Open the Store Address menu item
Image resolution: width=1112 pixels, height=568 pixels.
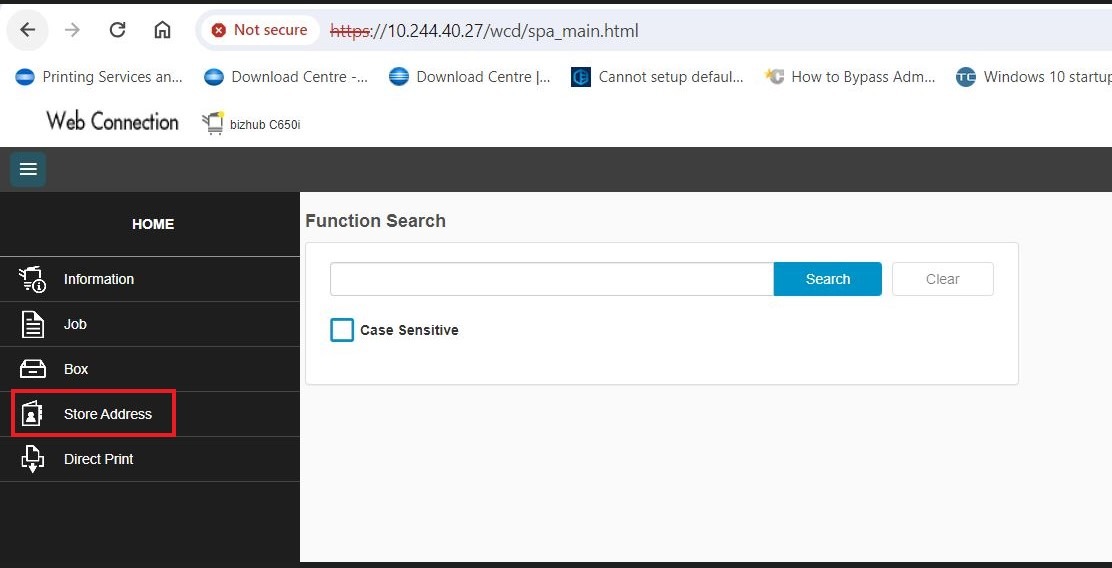pos(108,414)
